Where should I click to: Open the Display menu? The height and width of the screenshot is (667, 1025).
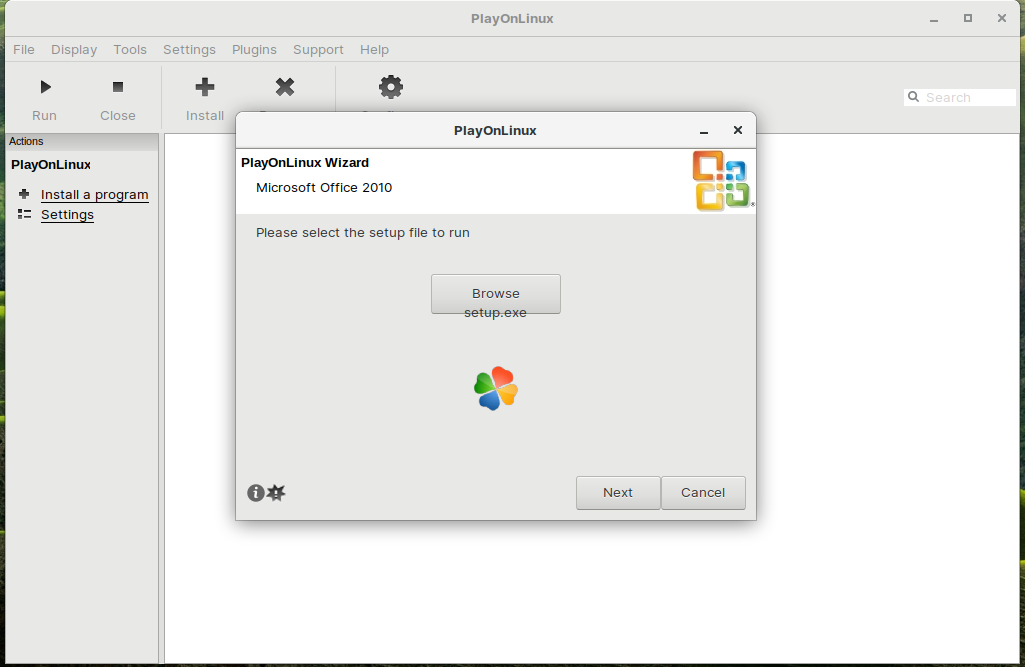(74, 50)
